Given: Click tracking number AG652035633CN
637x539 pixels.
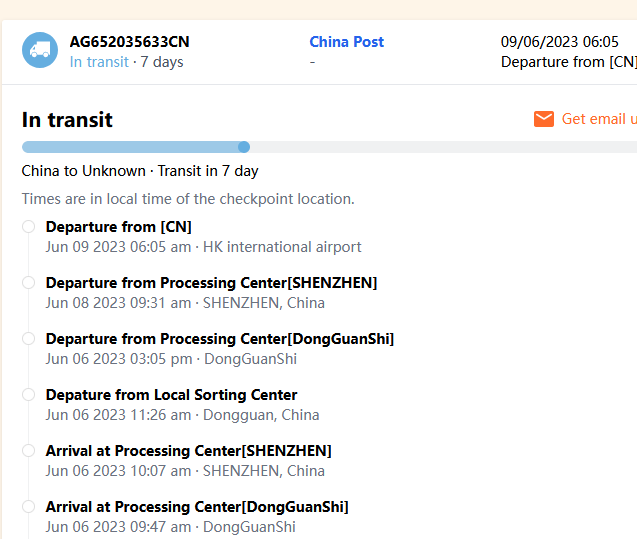Looking at the screenshot, I should 129,42.
